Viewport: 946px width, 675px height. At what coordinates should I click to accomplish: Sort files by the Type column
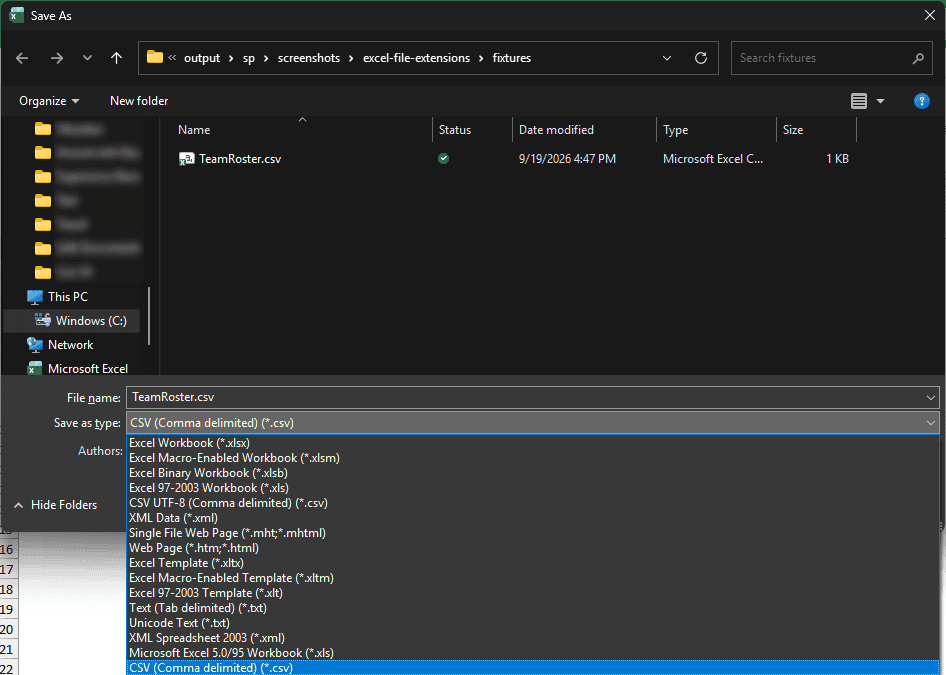[716, 130]
